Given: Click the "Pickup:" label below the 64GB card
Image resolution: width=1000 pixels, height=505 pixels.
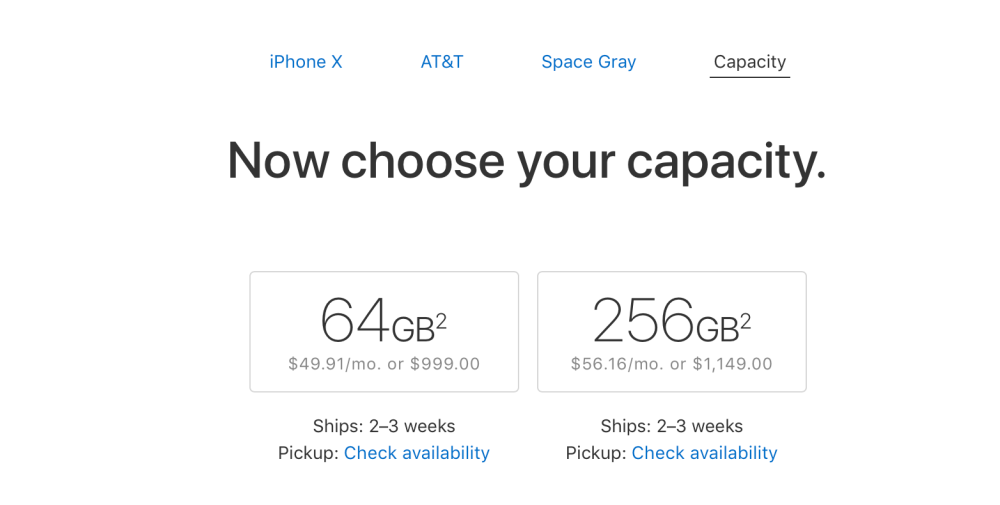Looking at the screenshot, I should tap(308, 453).
